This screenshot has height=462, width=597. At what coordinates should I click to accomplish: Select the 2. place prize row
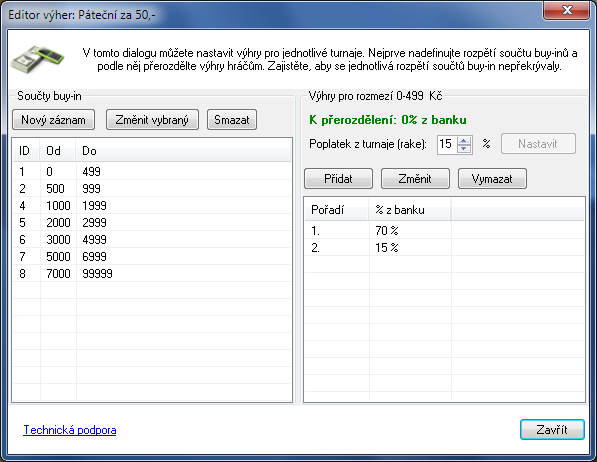(444, 248)
